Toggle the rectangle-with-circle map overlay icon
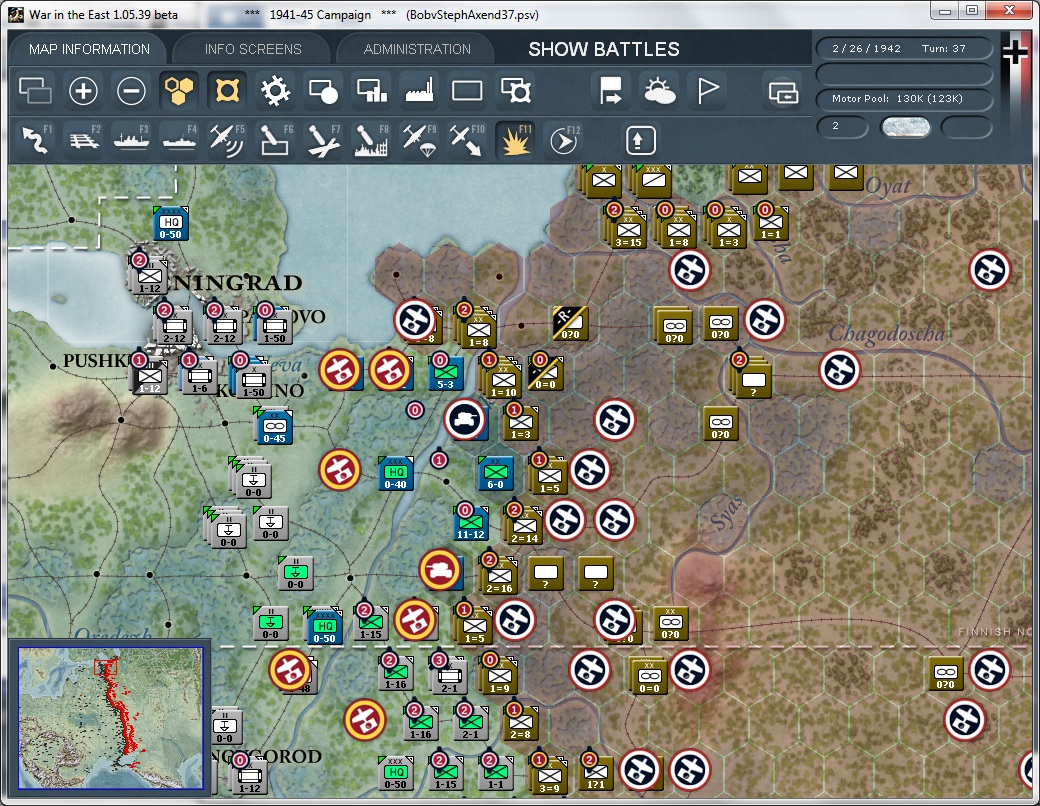 coord(323,91)
